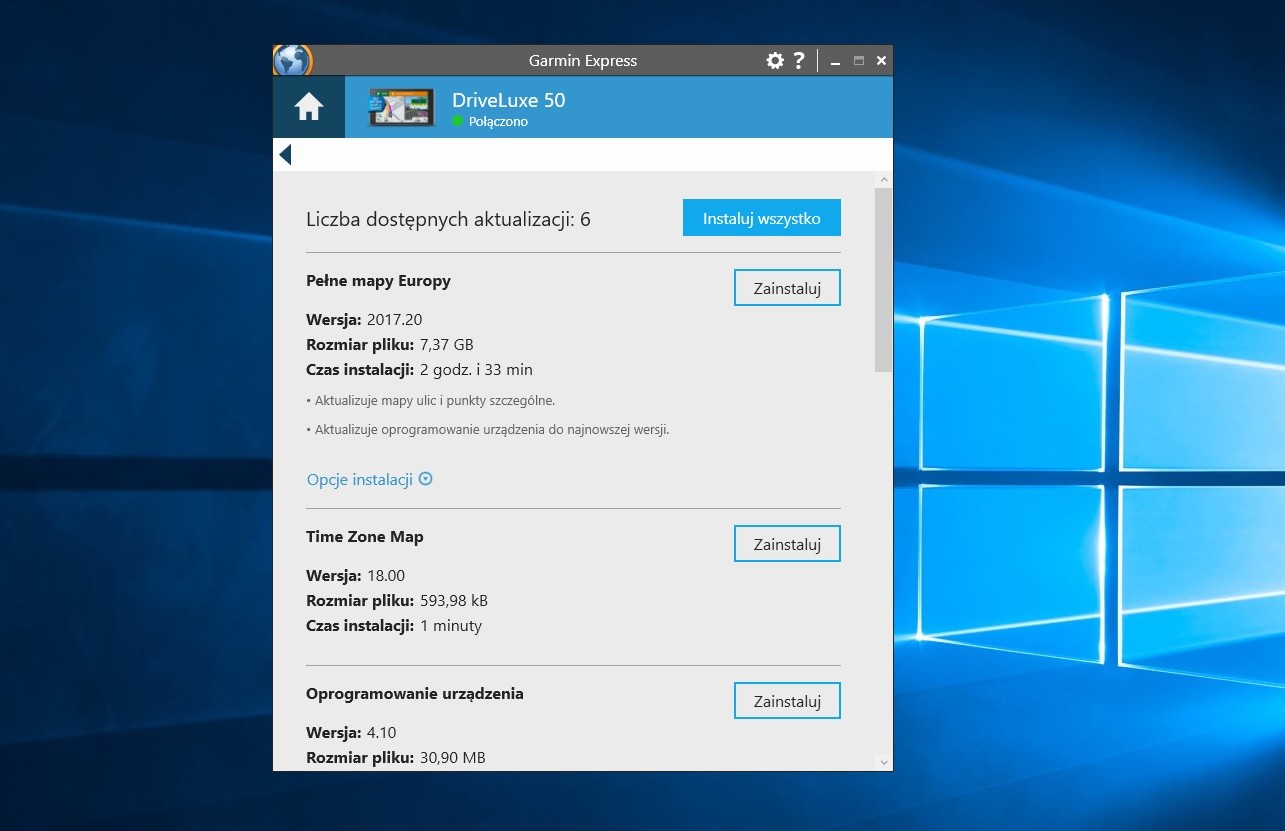1285x831 pixels.
Task: Install the Oprogramowanie urządzenia update
Action: [787, 700]
